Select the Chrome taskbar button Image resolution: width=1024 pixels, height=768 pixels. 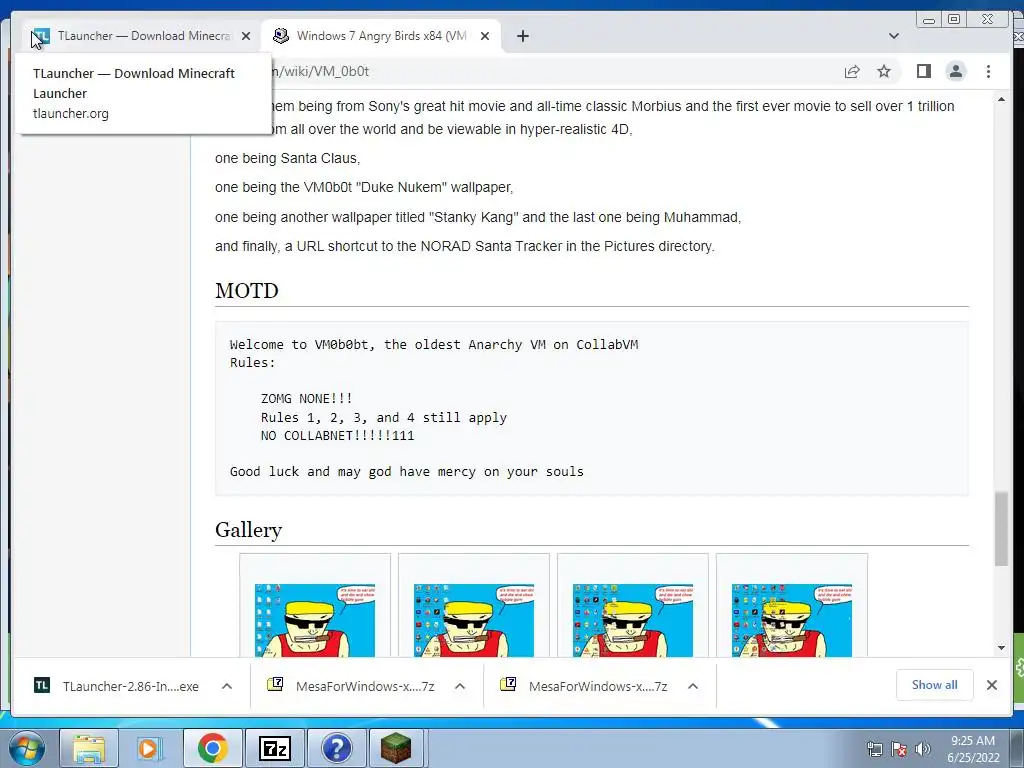(212, 748)
